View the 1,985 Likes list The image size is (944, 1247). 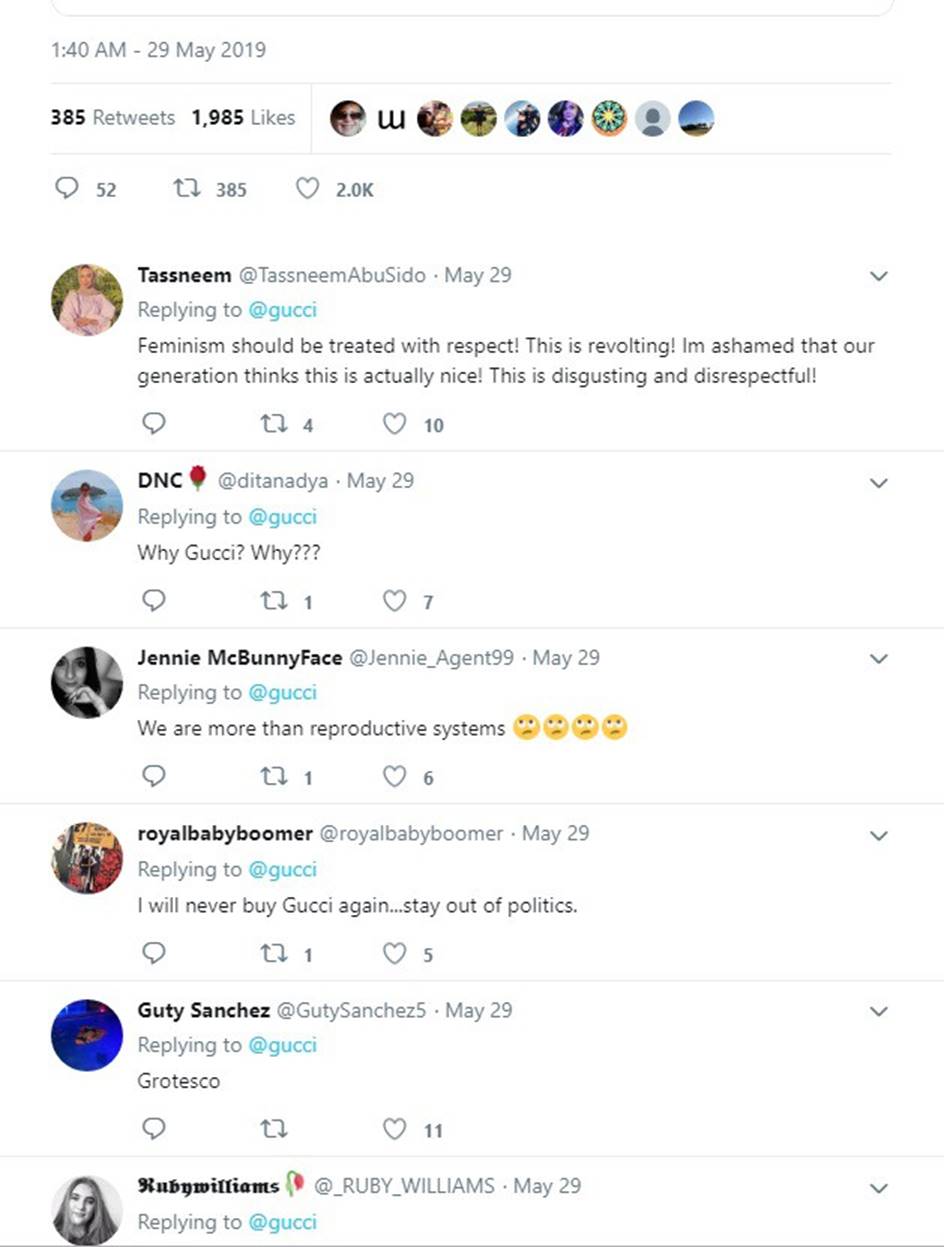(243, 118)
